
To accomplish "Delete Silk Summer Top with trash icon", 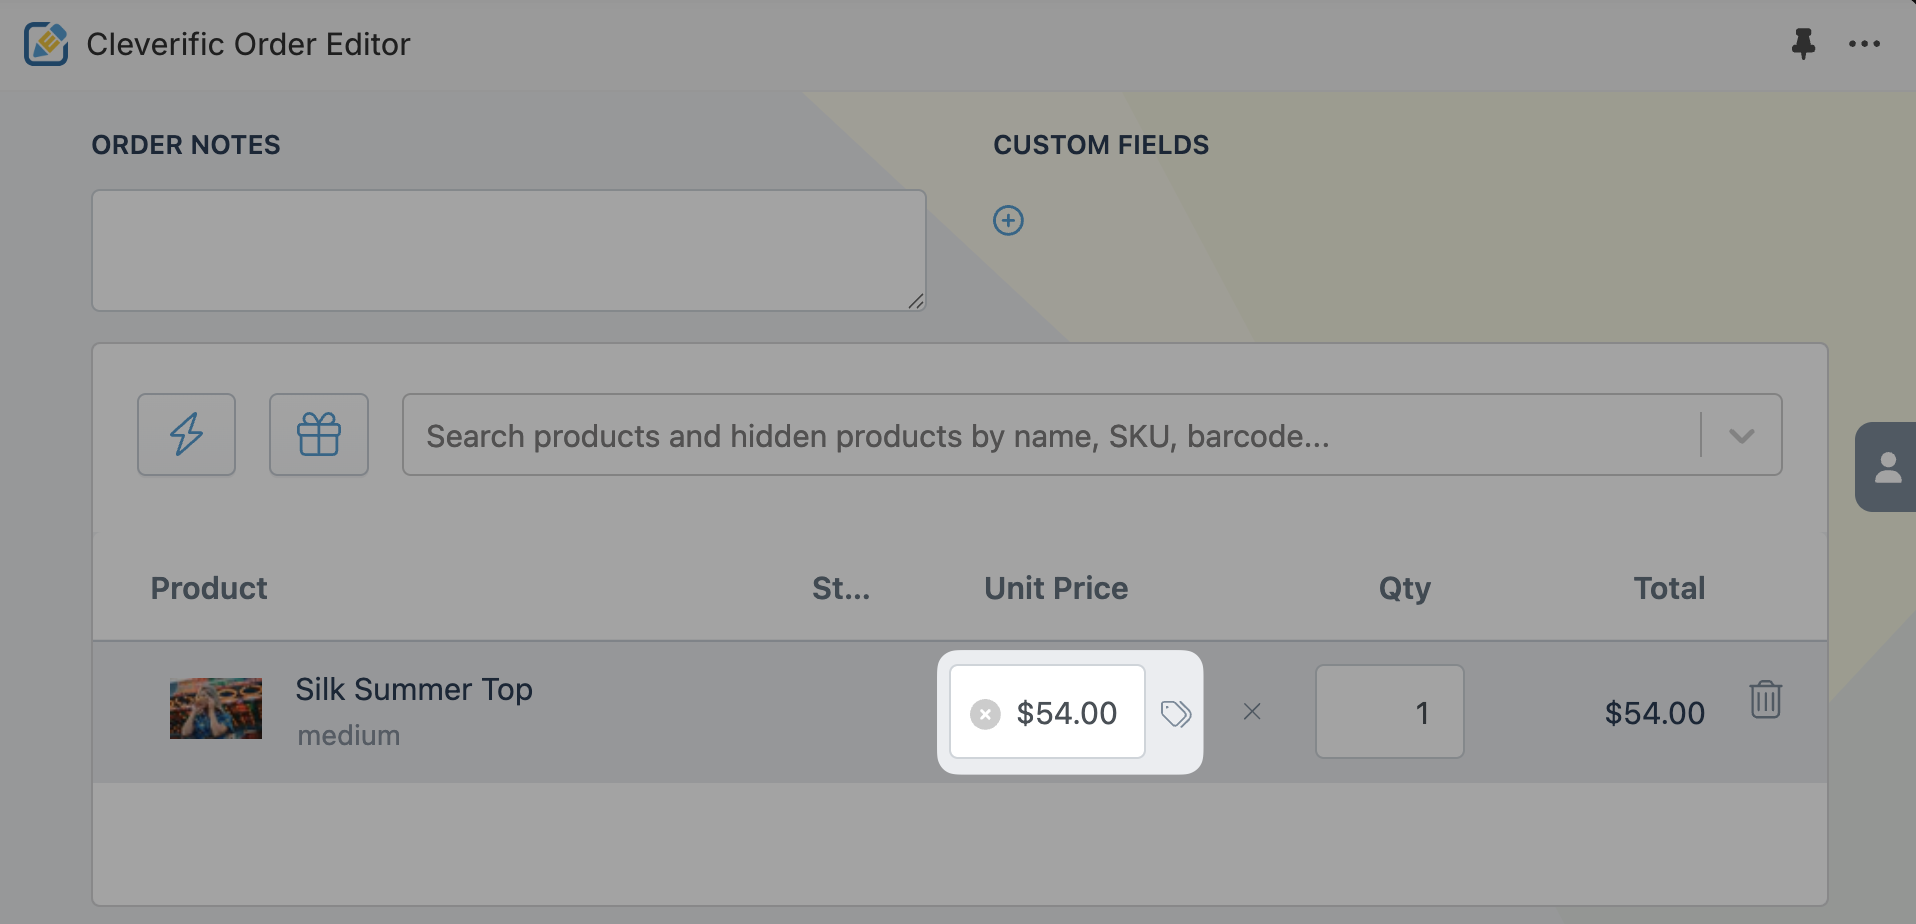I will tap(1765, 699).
